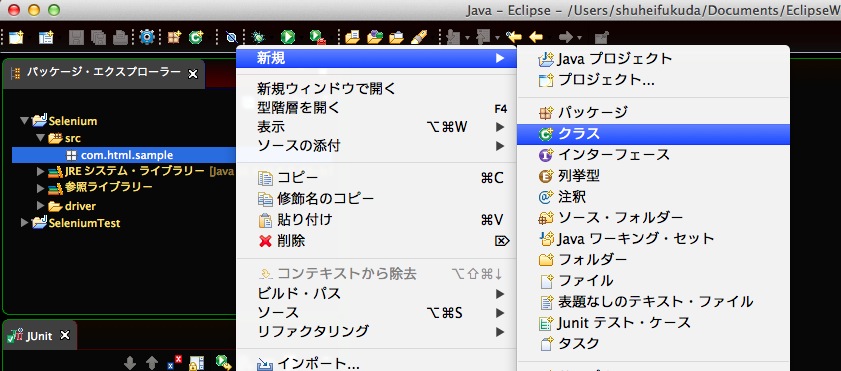
Task: Choose インターフェース in submenu
Action: click(x=653, y=155)
